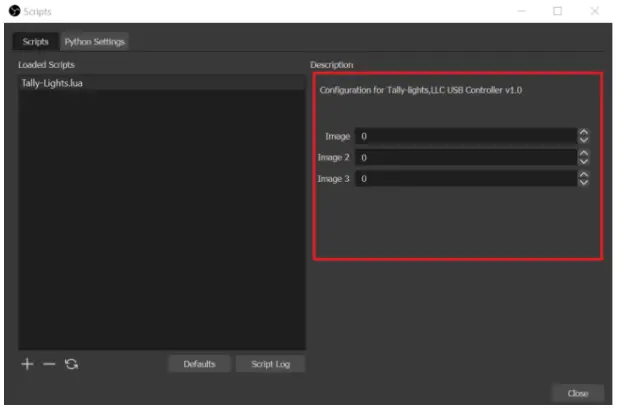Increase the Image value with up arrow
This screenshot has height=408, width=628.
584,132
